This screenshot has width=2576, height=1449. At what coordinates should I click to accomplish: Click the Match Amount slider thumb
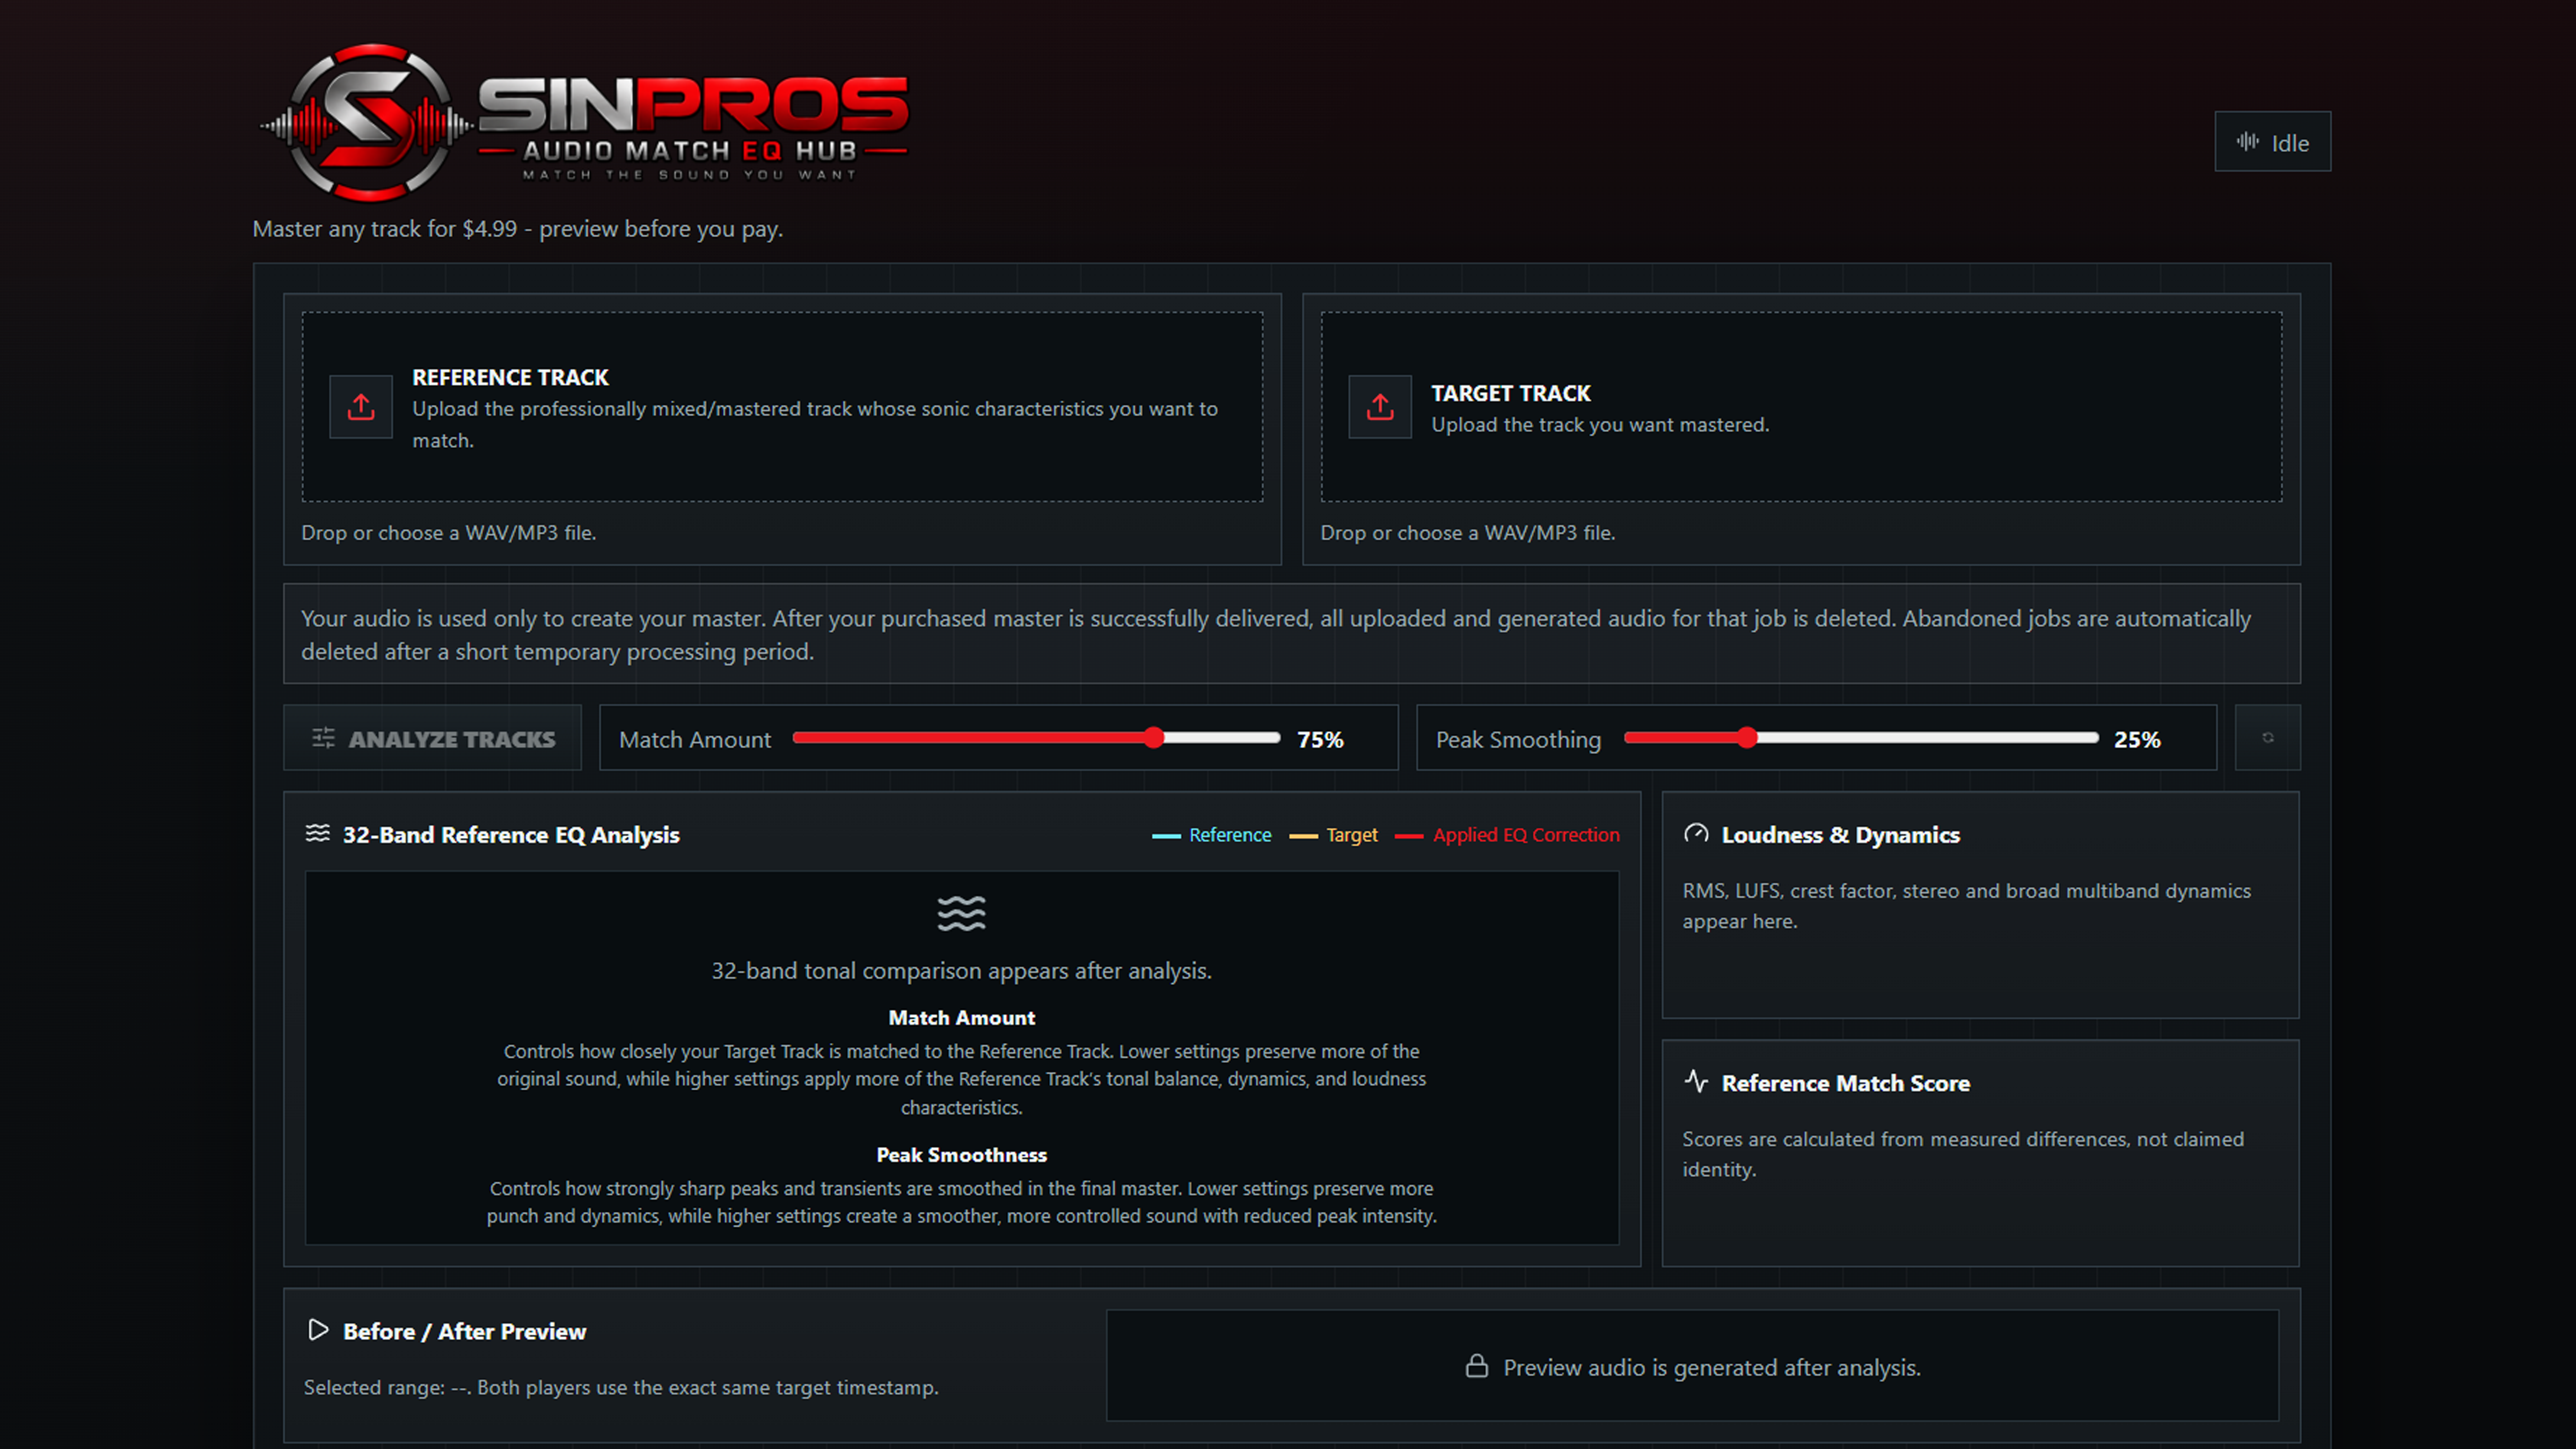[1154, 738]
